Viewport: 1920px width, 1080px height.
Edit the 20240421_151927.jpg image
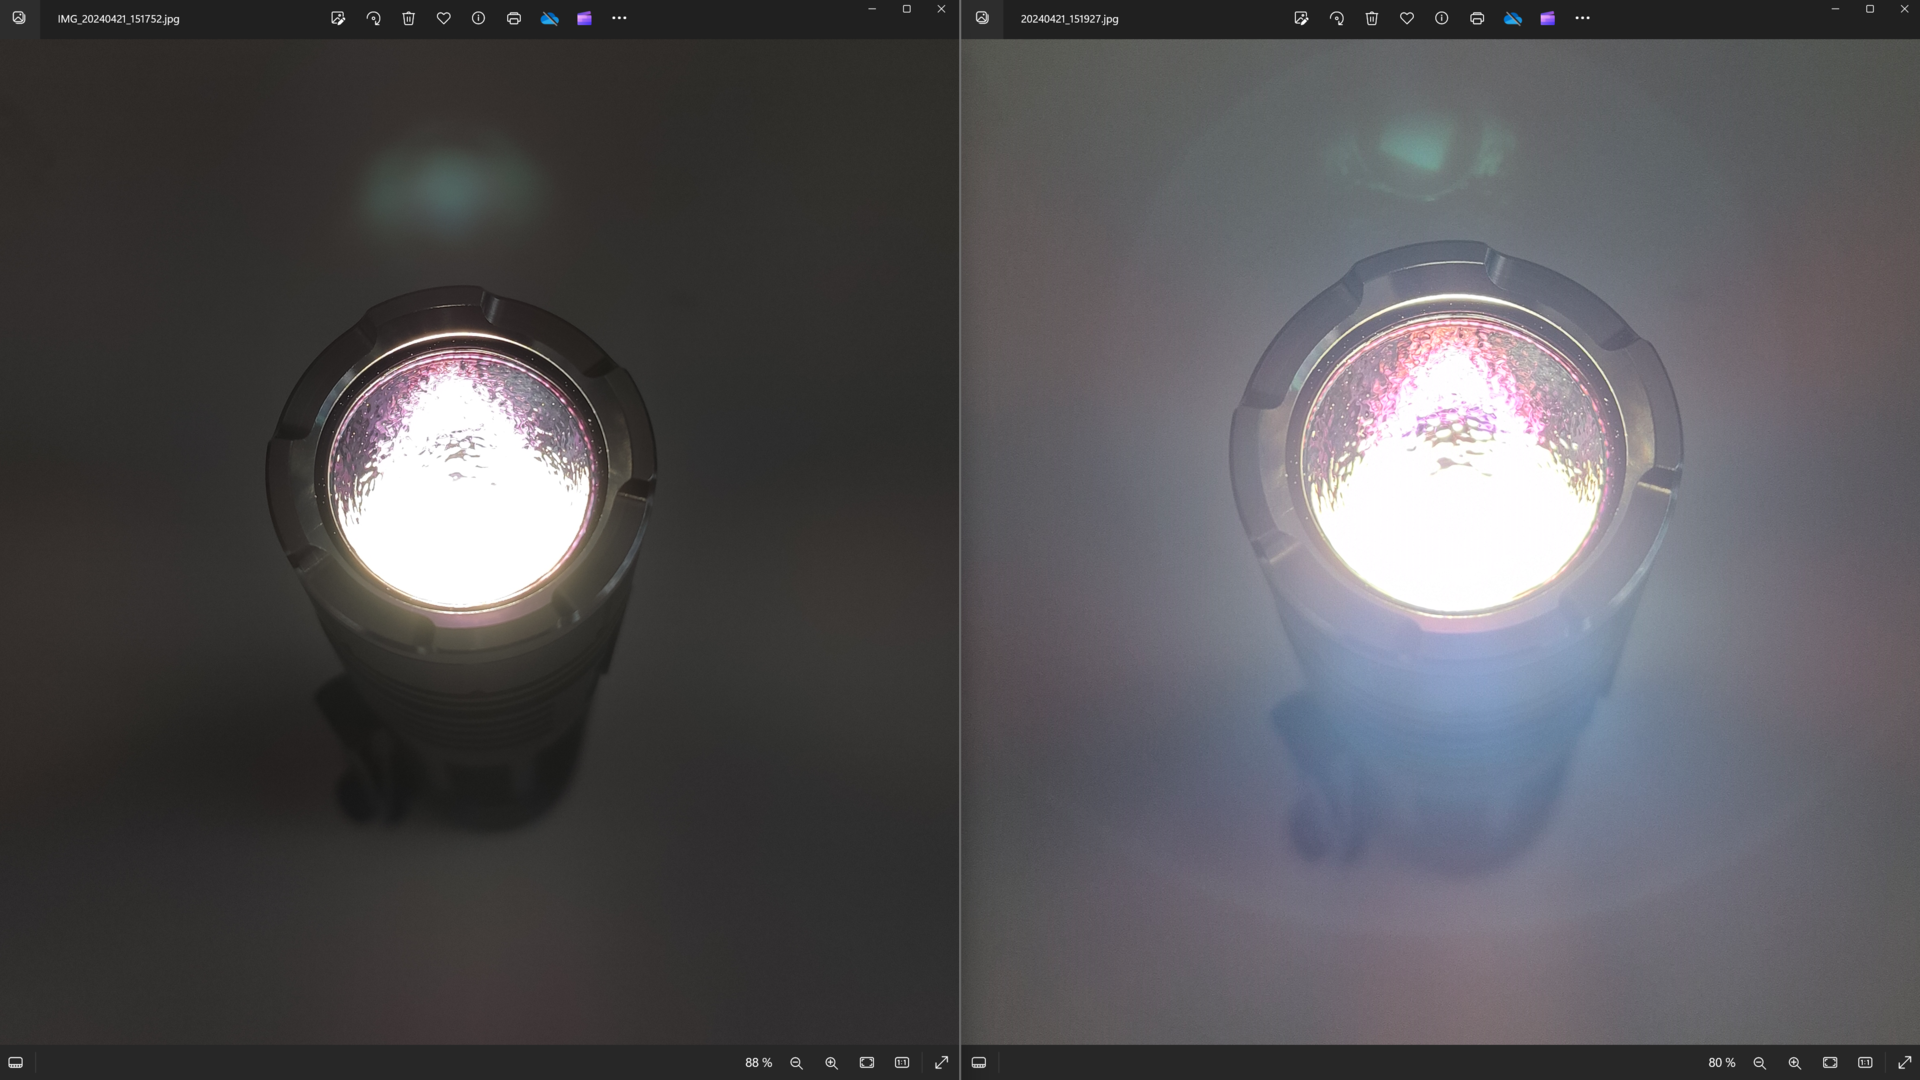point(1301,18)
